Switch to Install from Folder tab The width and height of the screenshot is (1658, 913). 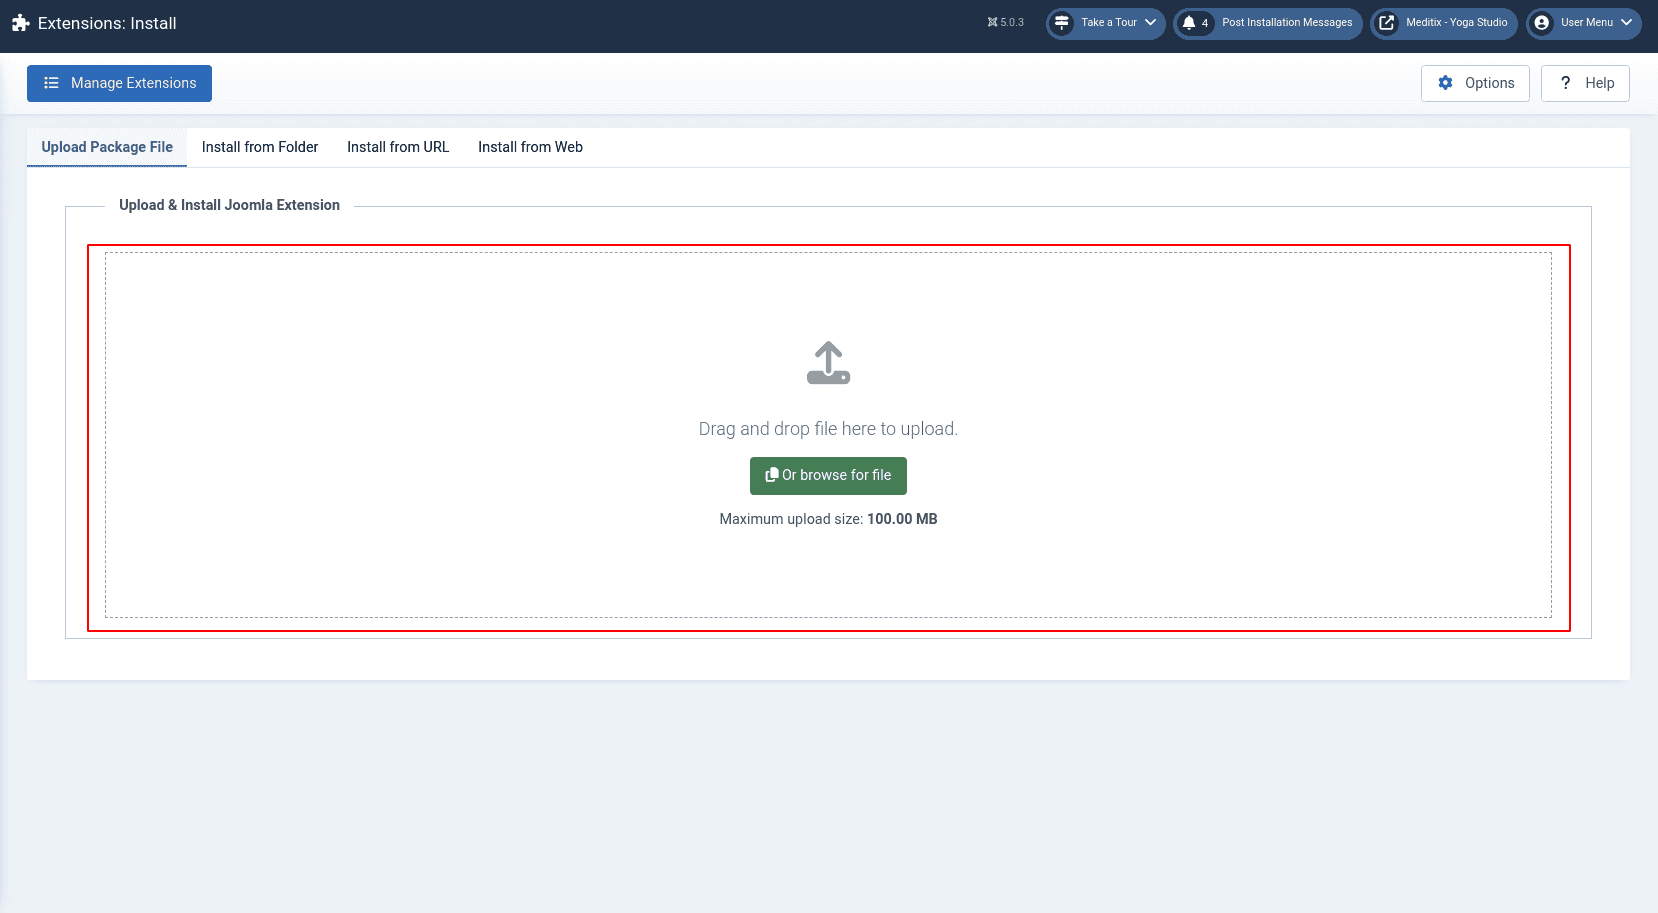point(260,147)
